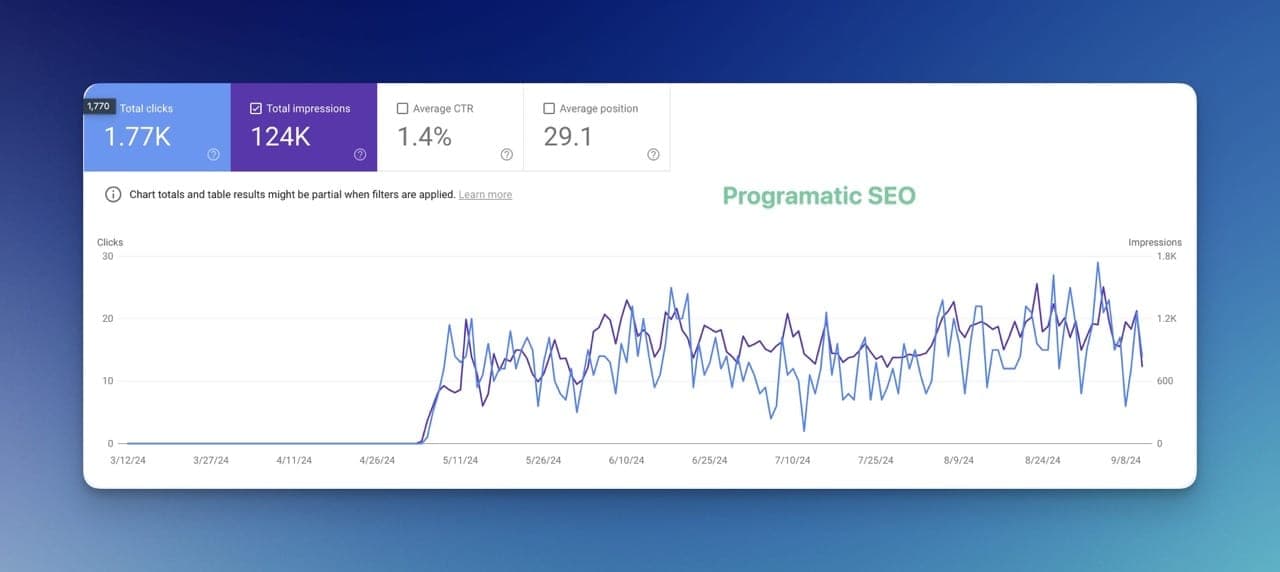
Task: Click the 30 clicks axis value
Action: [x=108, y=256]
